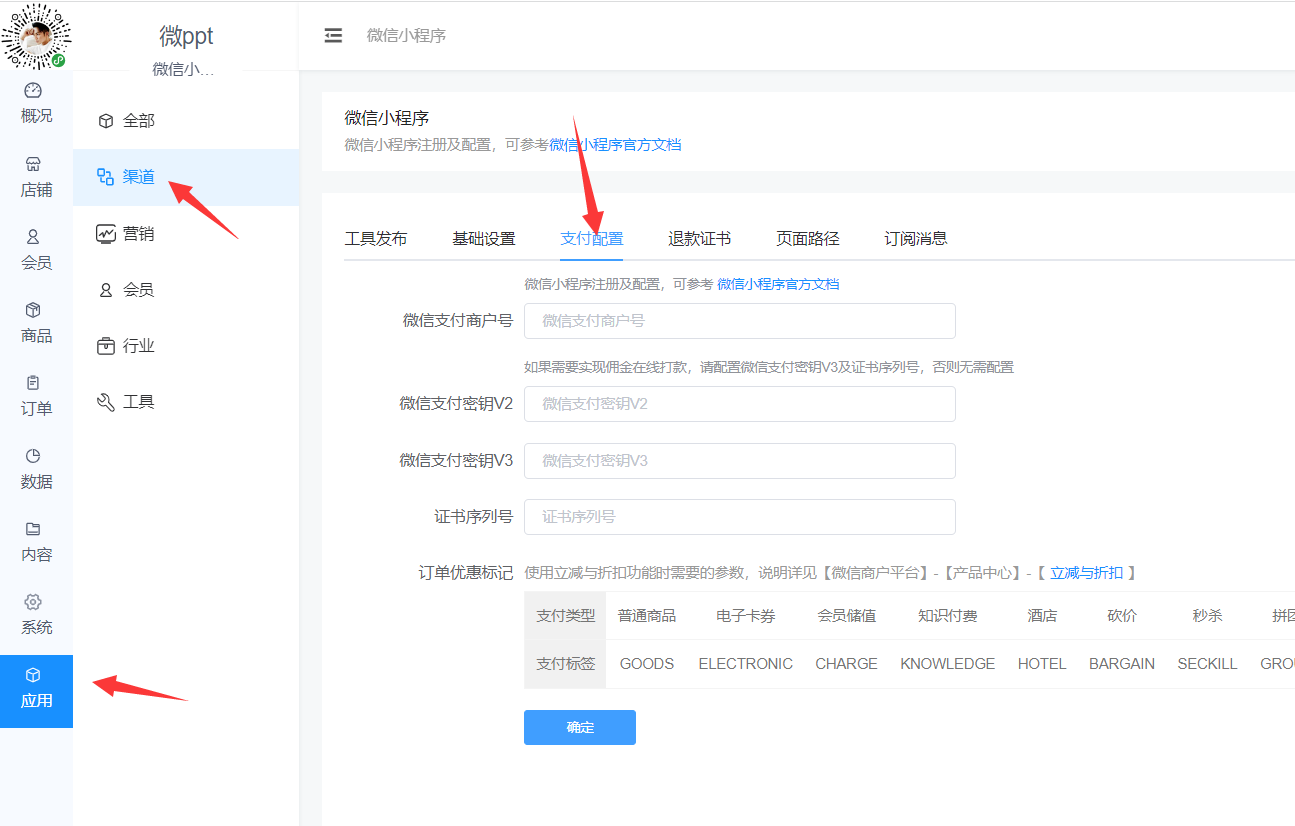Select 全部 in the apps submenu
Screen dimensions: 1295x826
[139, 121]
